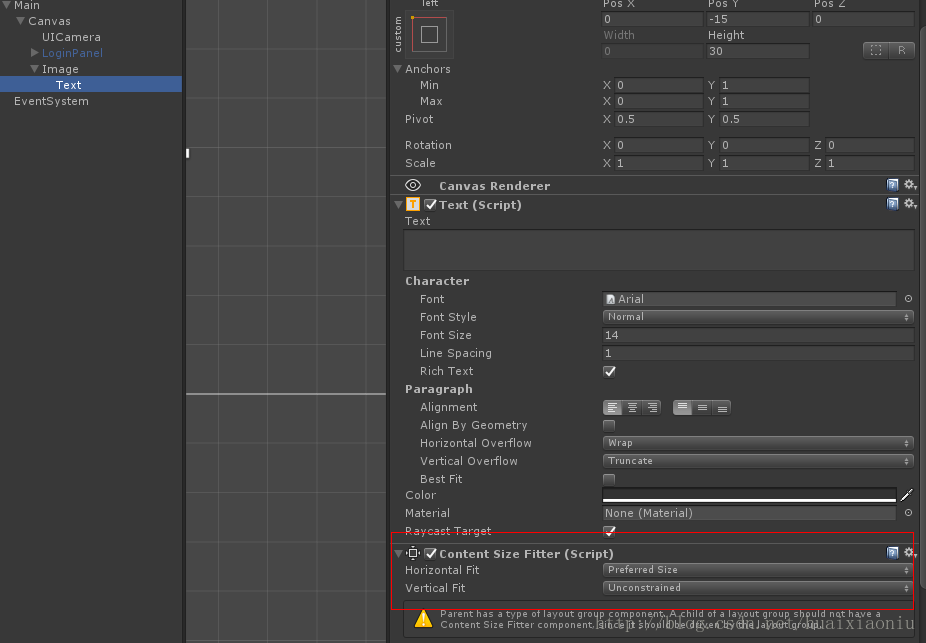This screenshot has width=926, height=643.
Task: Edit the Font Size field
Action: coord(758,335)
